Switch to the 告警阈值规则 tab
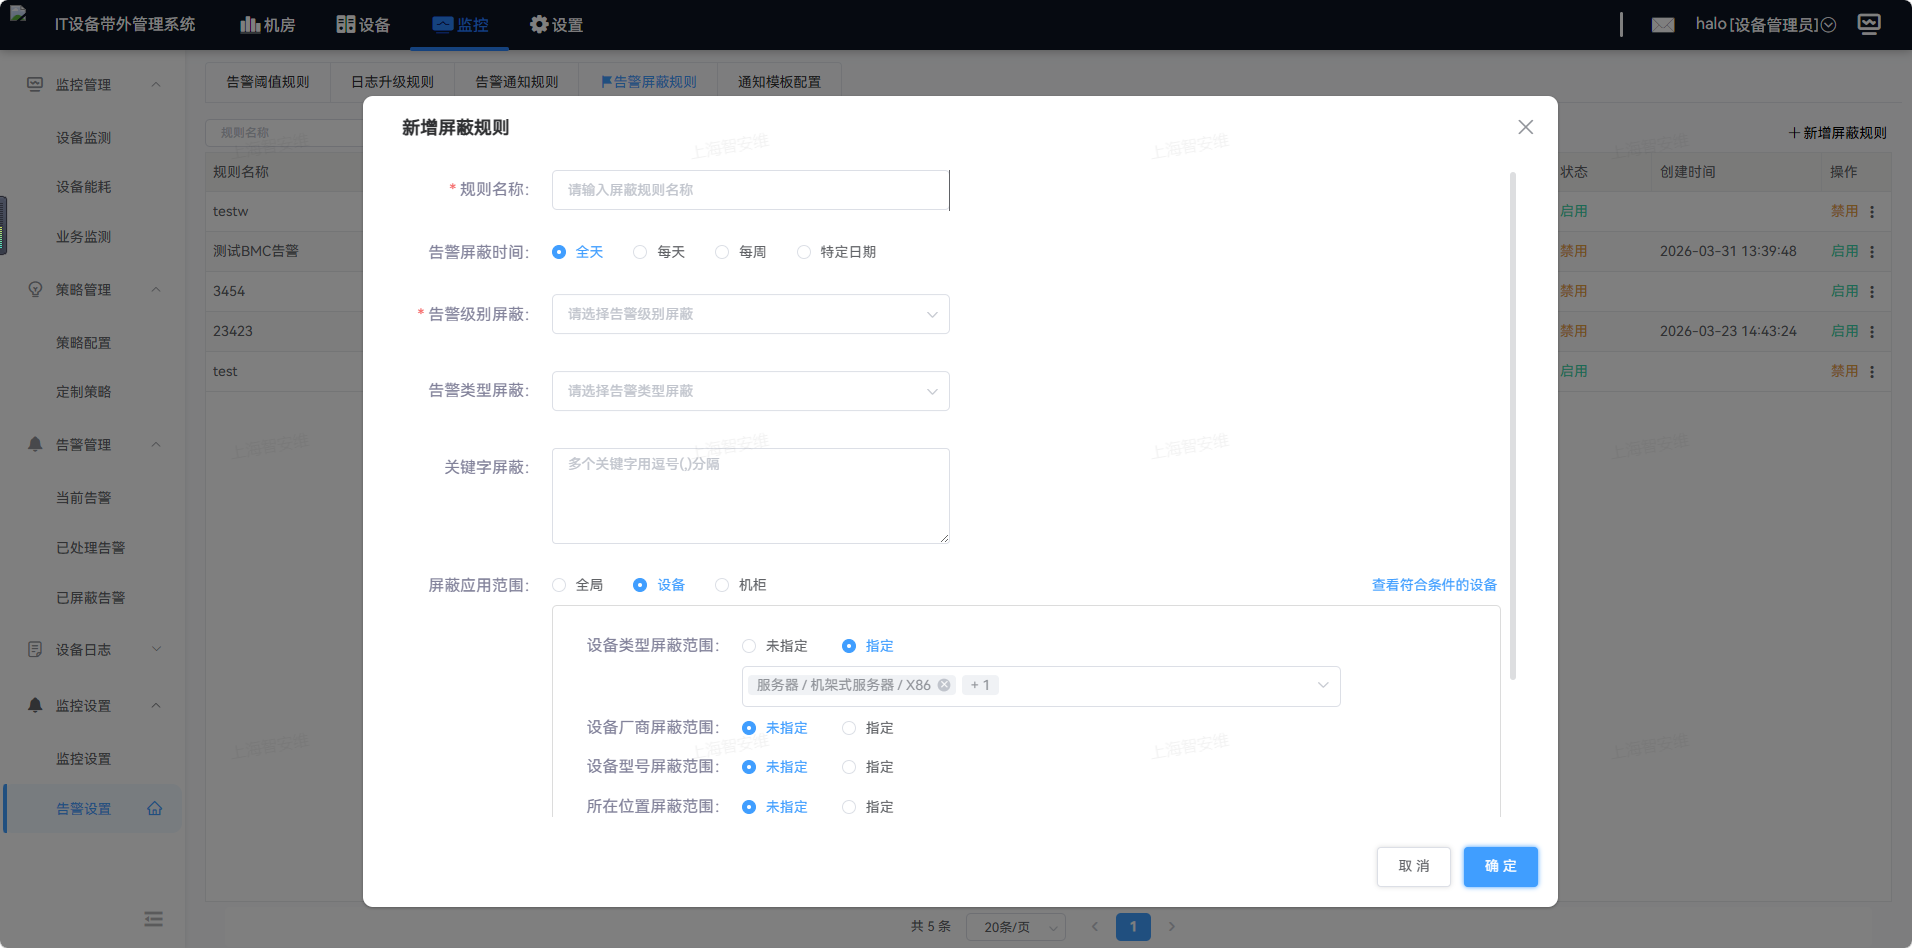1912x948 pixels. pyautogui.click(x=268, y=82)
